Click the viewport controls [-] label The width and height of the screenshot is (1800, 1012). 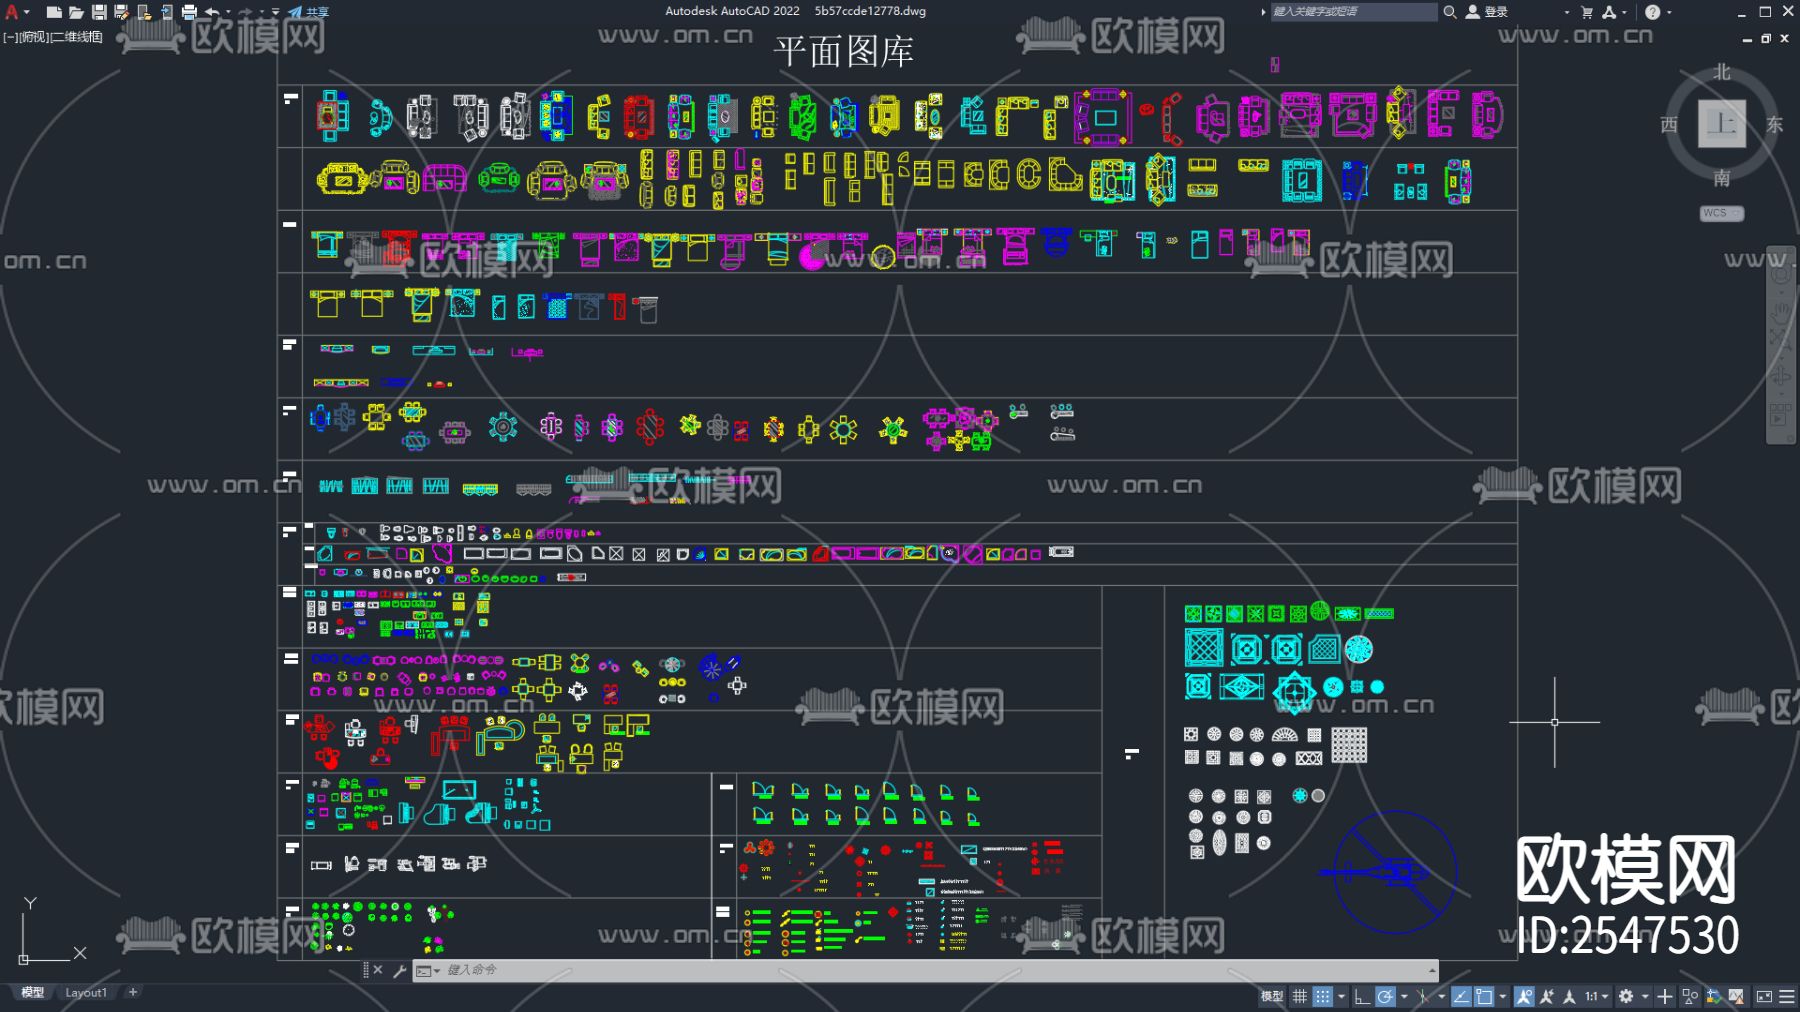click(x=10, y=37)
